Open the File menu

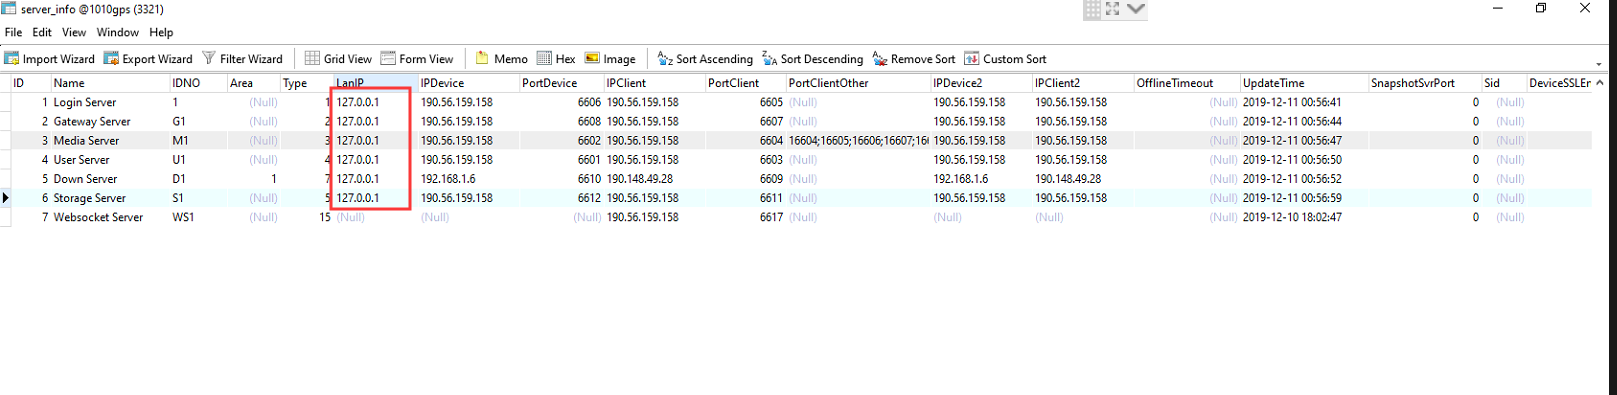click(13, 32)
